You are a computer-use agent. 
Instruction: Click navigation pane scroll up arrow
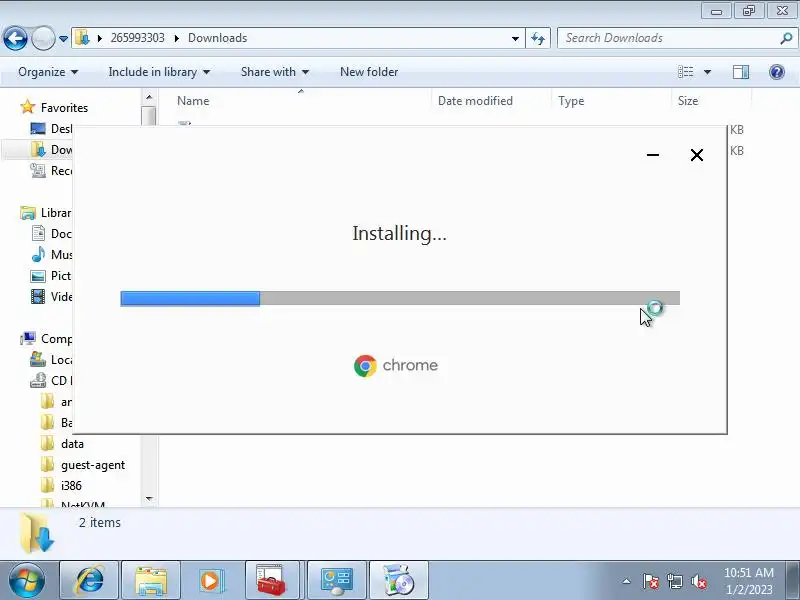tap(149, 97)
